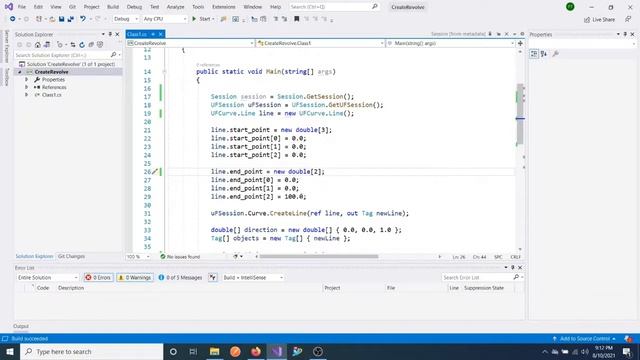Expand the Properties tree node
Image resolution: width=640 pixels, height=360 pixels.
coord(27,79)
